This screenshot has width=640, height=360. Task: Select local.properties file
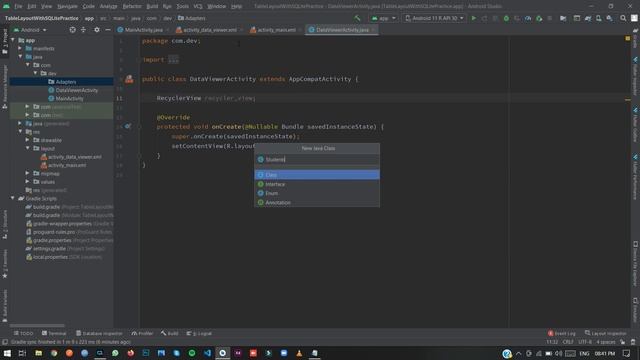tap(50, 257)
